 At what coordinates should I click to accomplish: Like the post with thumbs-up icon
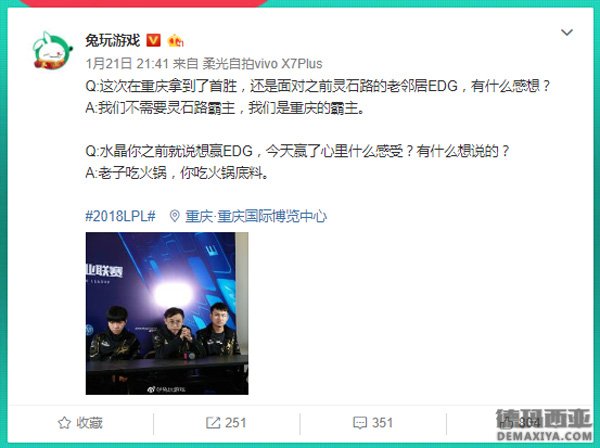coord(507,423)
